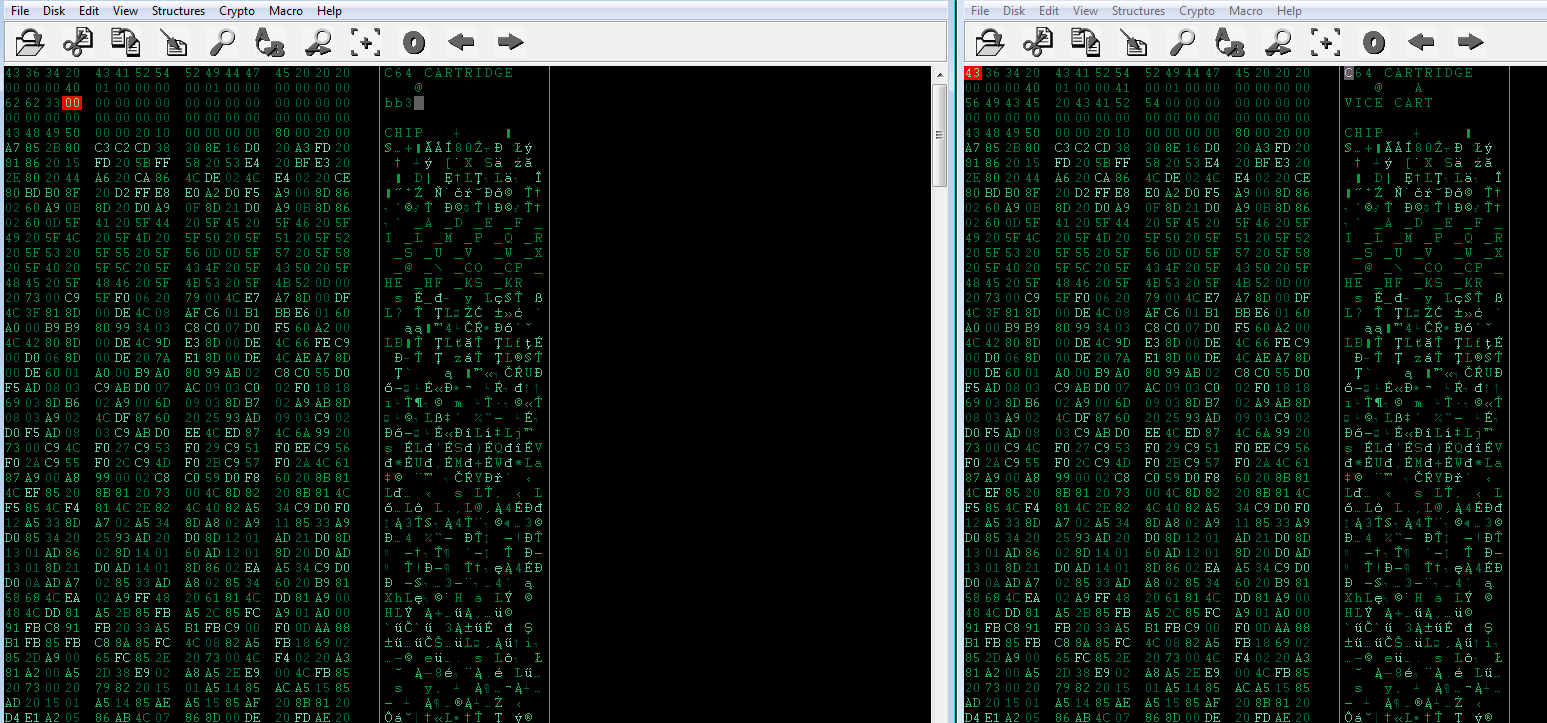The image size is (1547, 723).
Task: Click the Cut (scissors) icon in right window
Action: [1038, 42]
